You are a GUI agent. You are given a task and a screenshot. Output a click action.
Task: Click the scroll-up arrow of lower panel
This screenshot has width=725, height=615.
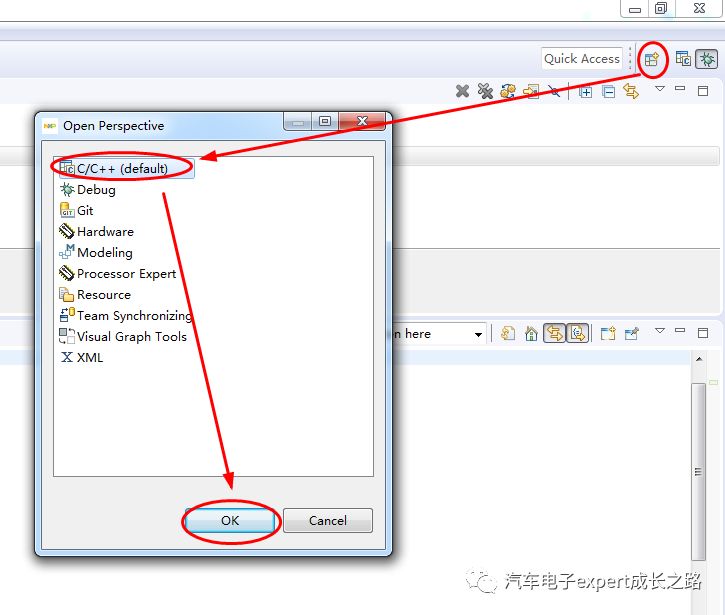699,359
